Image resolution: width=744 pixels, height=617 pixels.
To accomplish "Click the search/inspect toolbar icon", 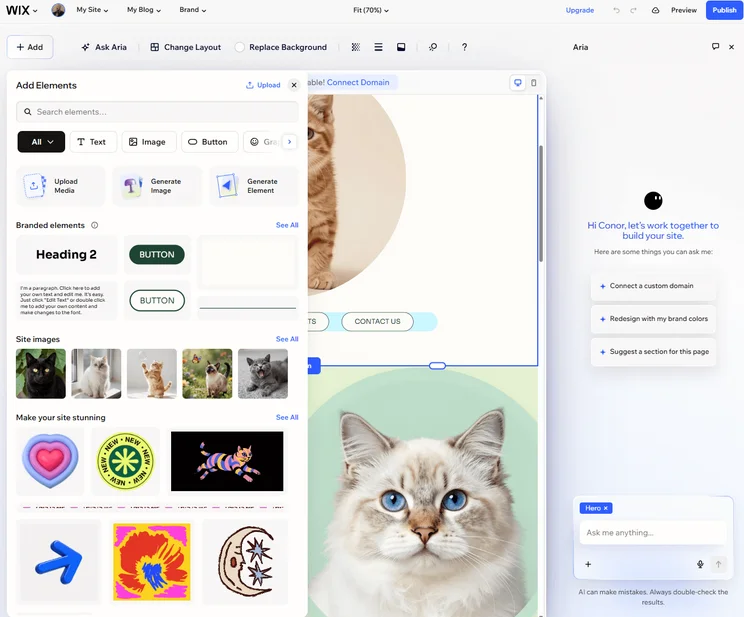I will click(433, 47).
